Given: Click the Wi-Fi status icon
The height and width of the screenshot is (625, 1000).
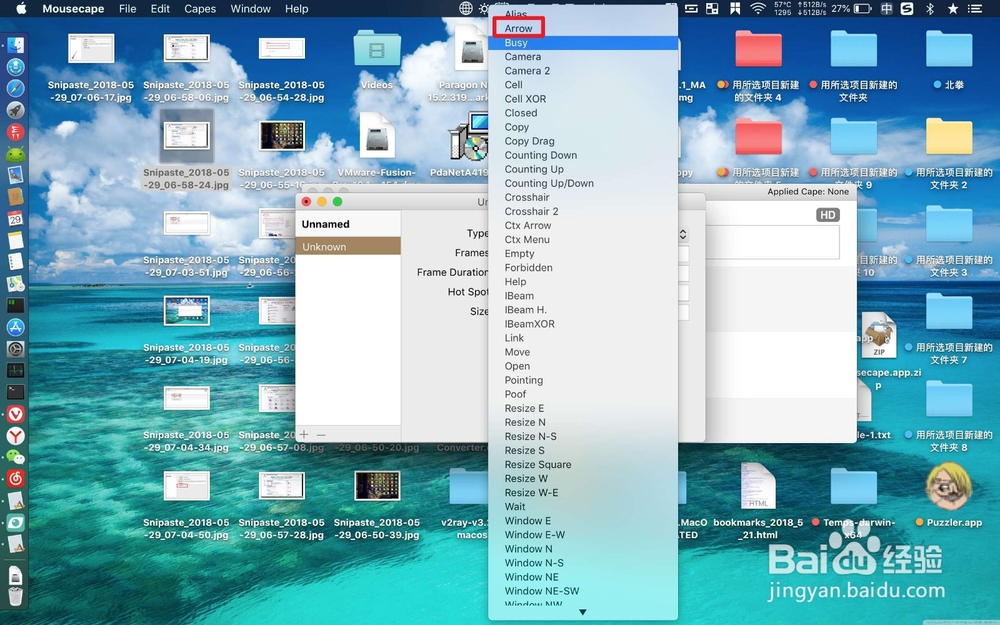Looking at the screenshot, I should [758, 8].
